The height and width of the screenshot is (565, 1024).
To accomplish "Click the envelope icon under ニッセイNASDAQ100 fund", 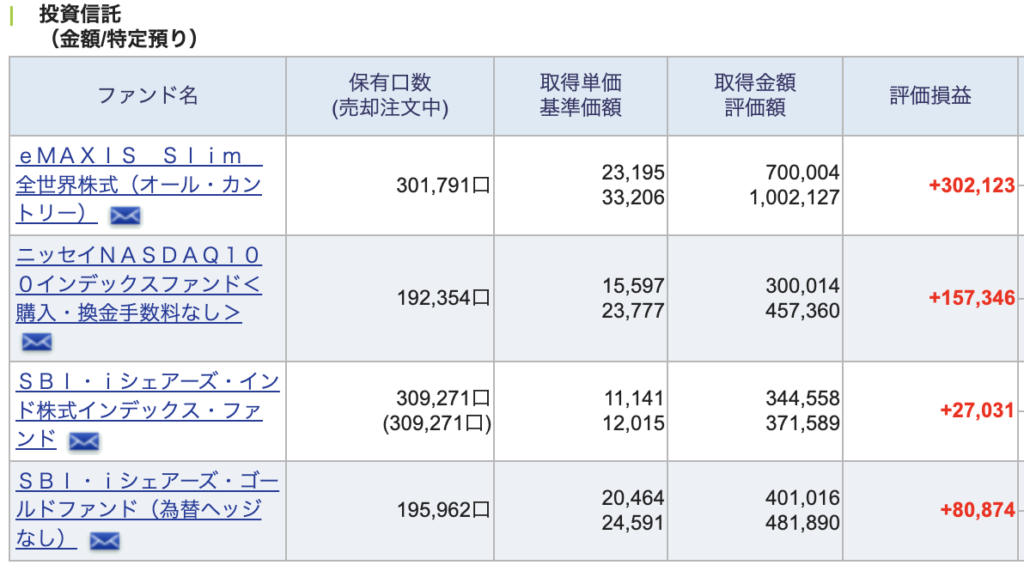I will (x=36, y=342).
